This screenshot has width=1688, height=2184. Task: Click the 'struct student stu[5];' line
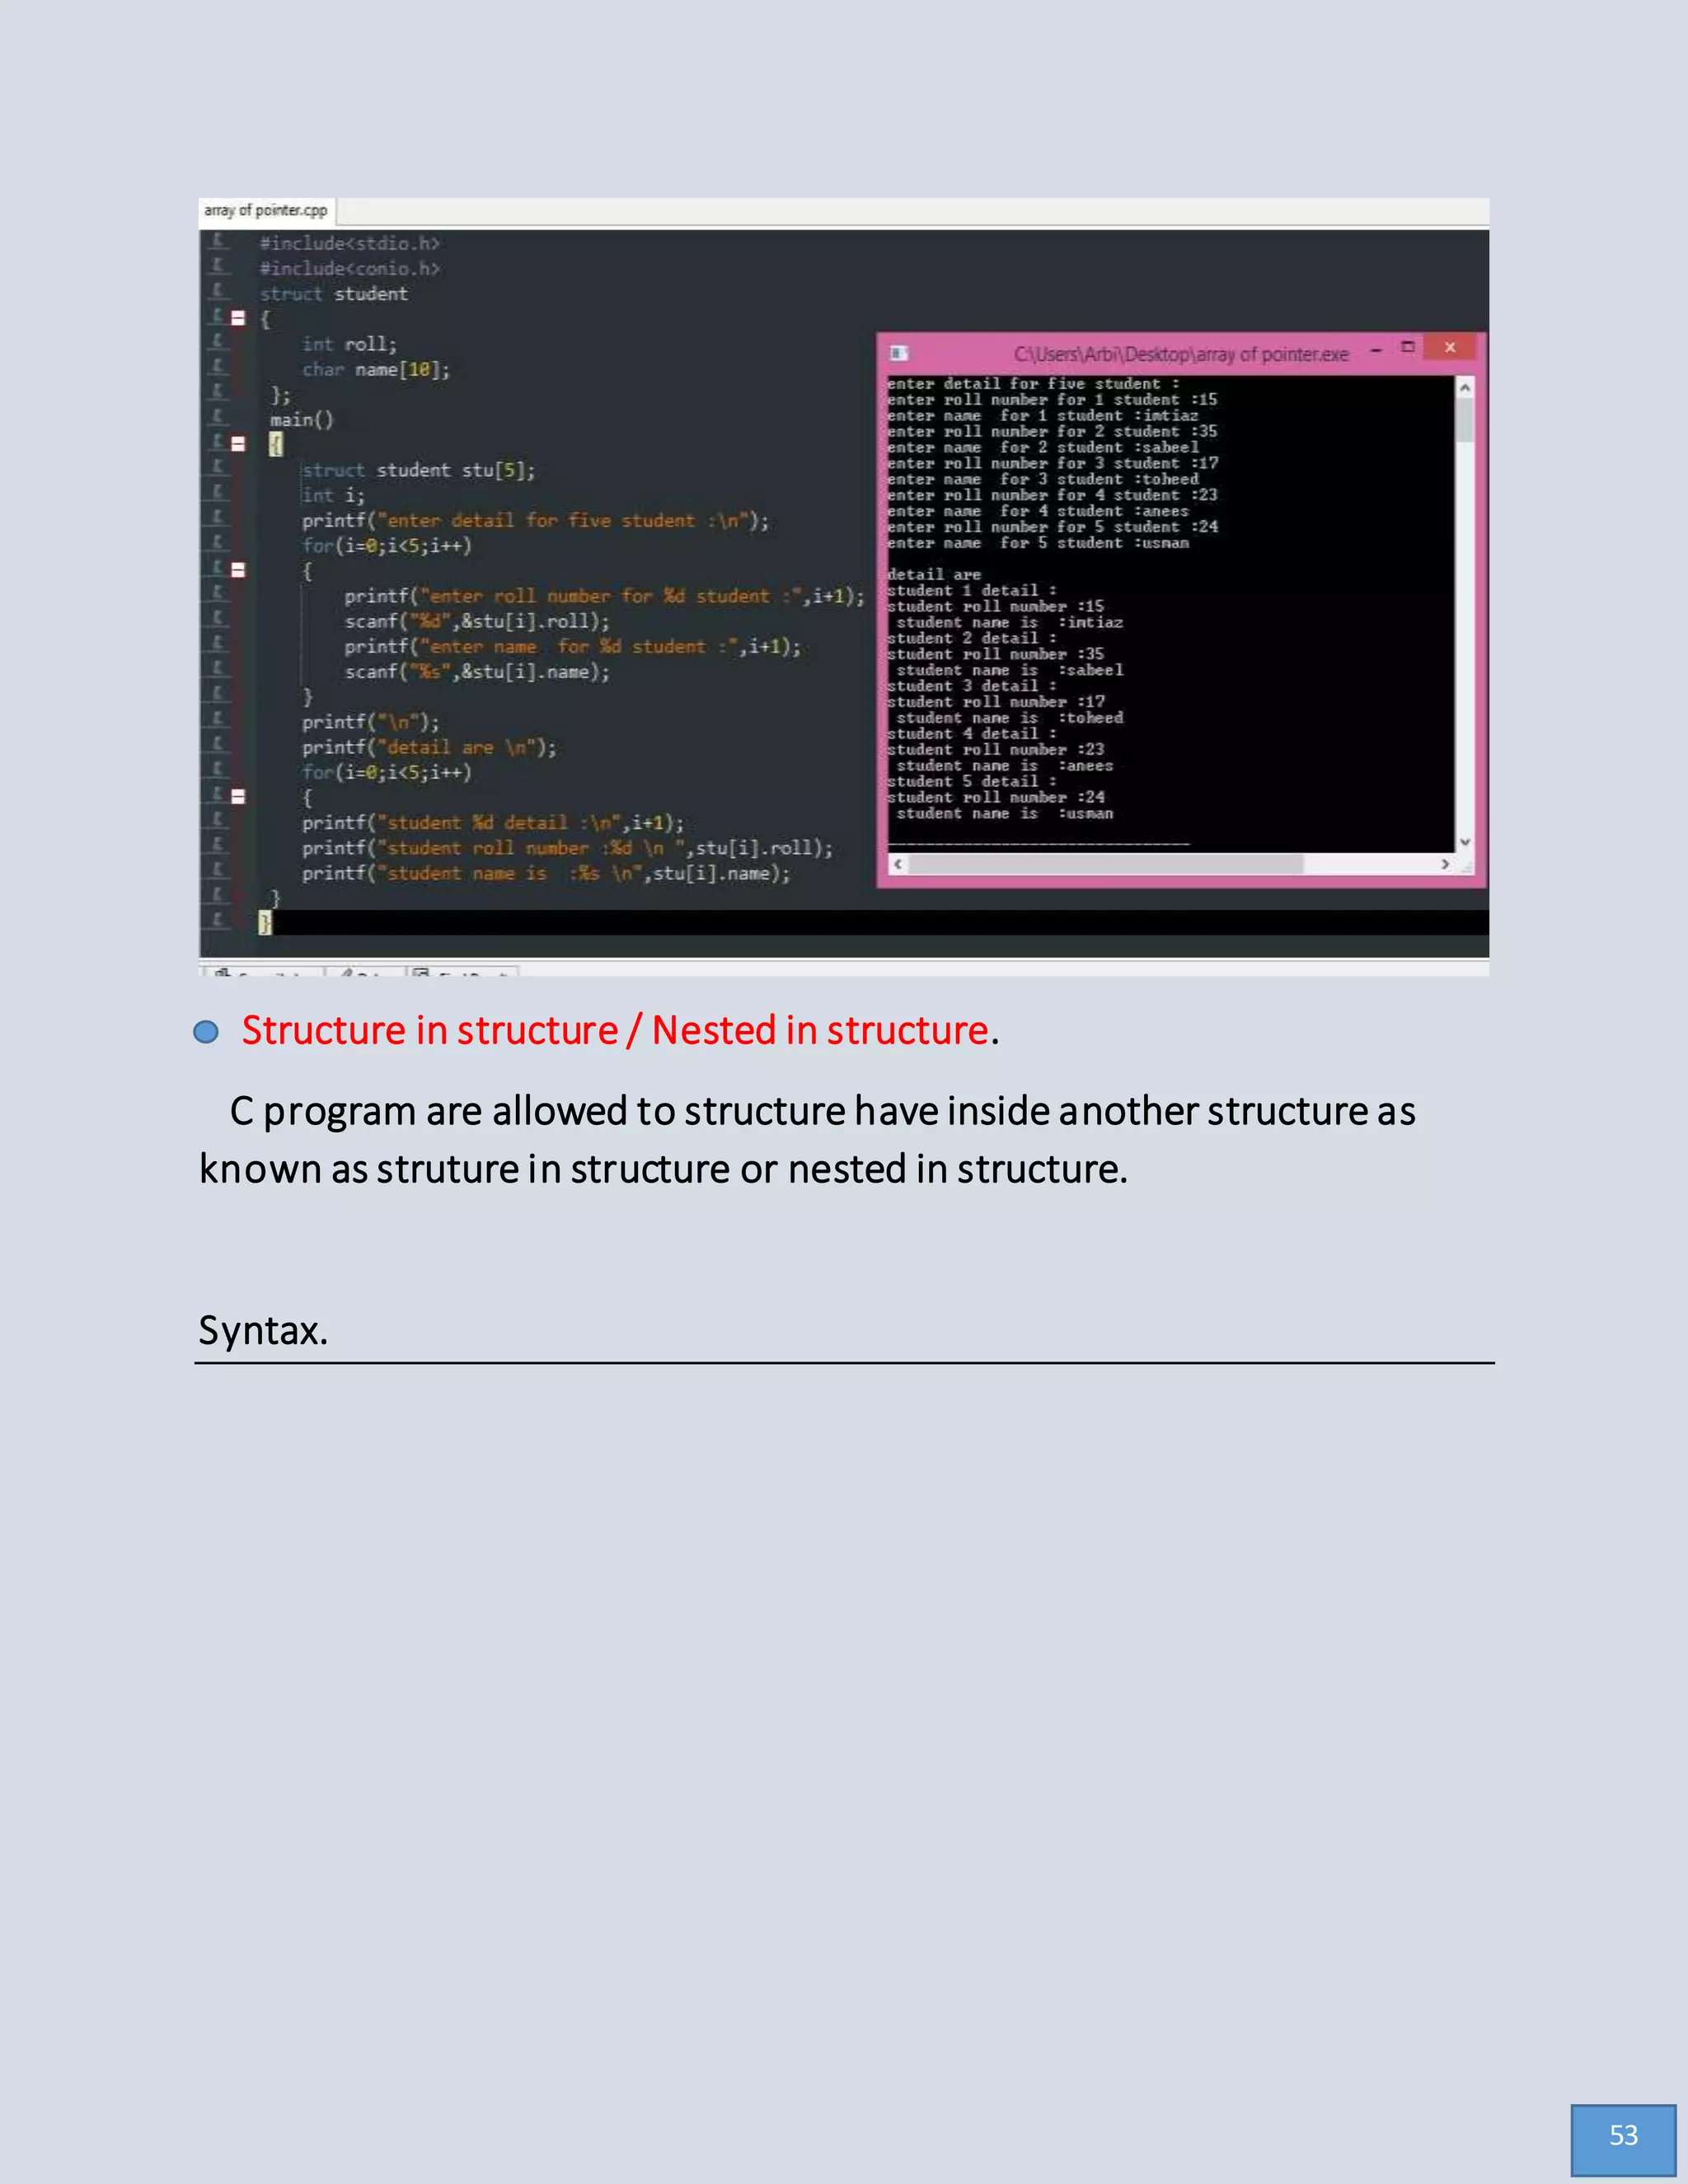point(418,470)
